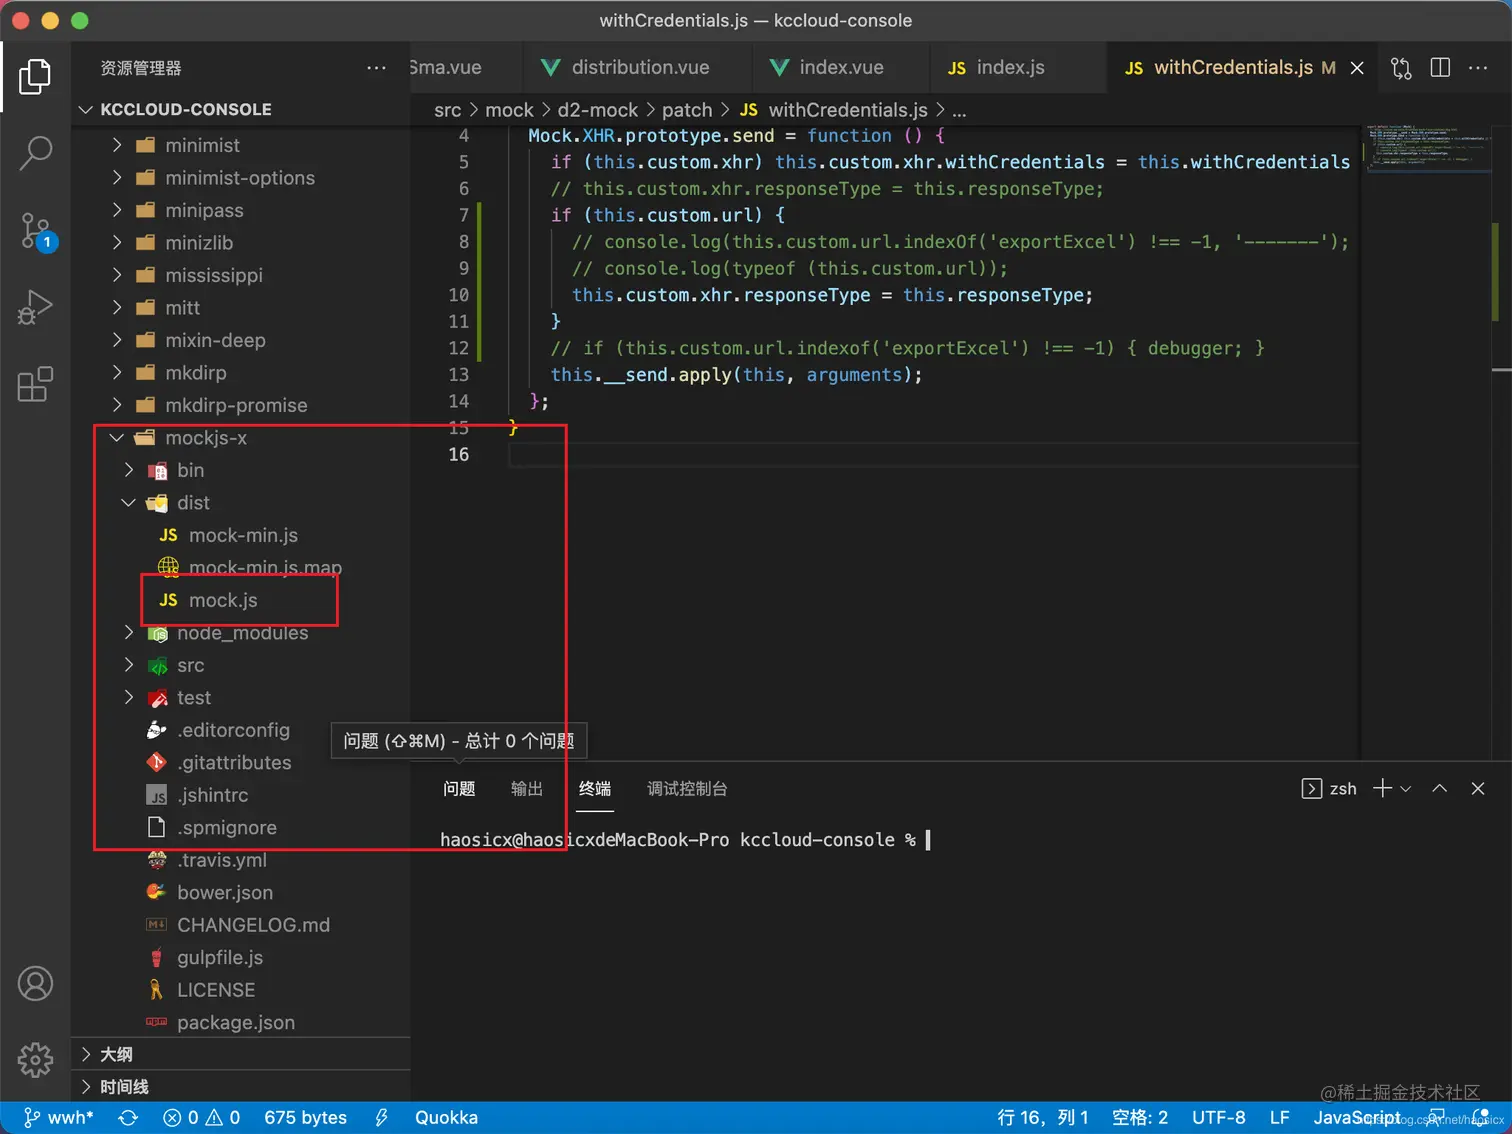
Task: Click the sync changes icon in status bar
Action: (128, 1118)
